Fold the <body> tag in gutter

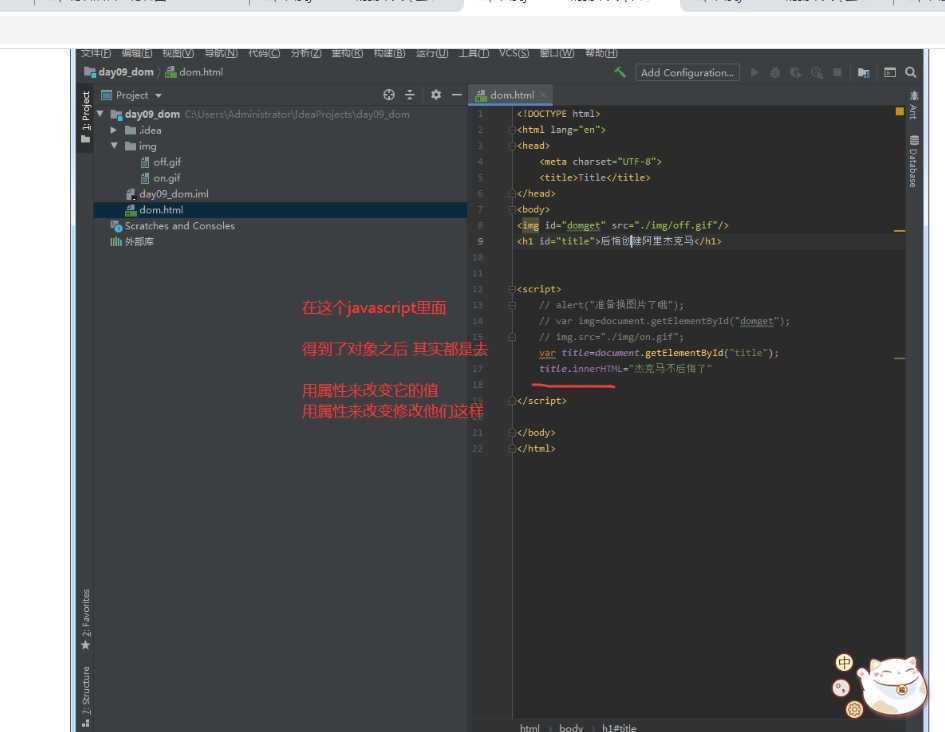pos(513,210)
